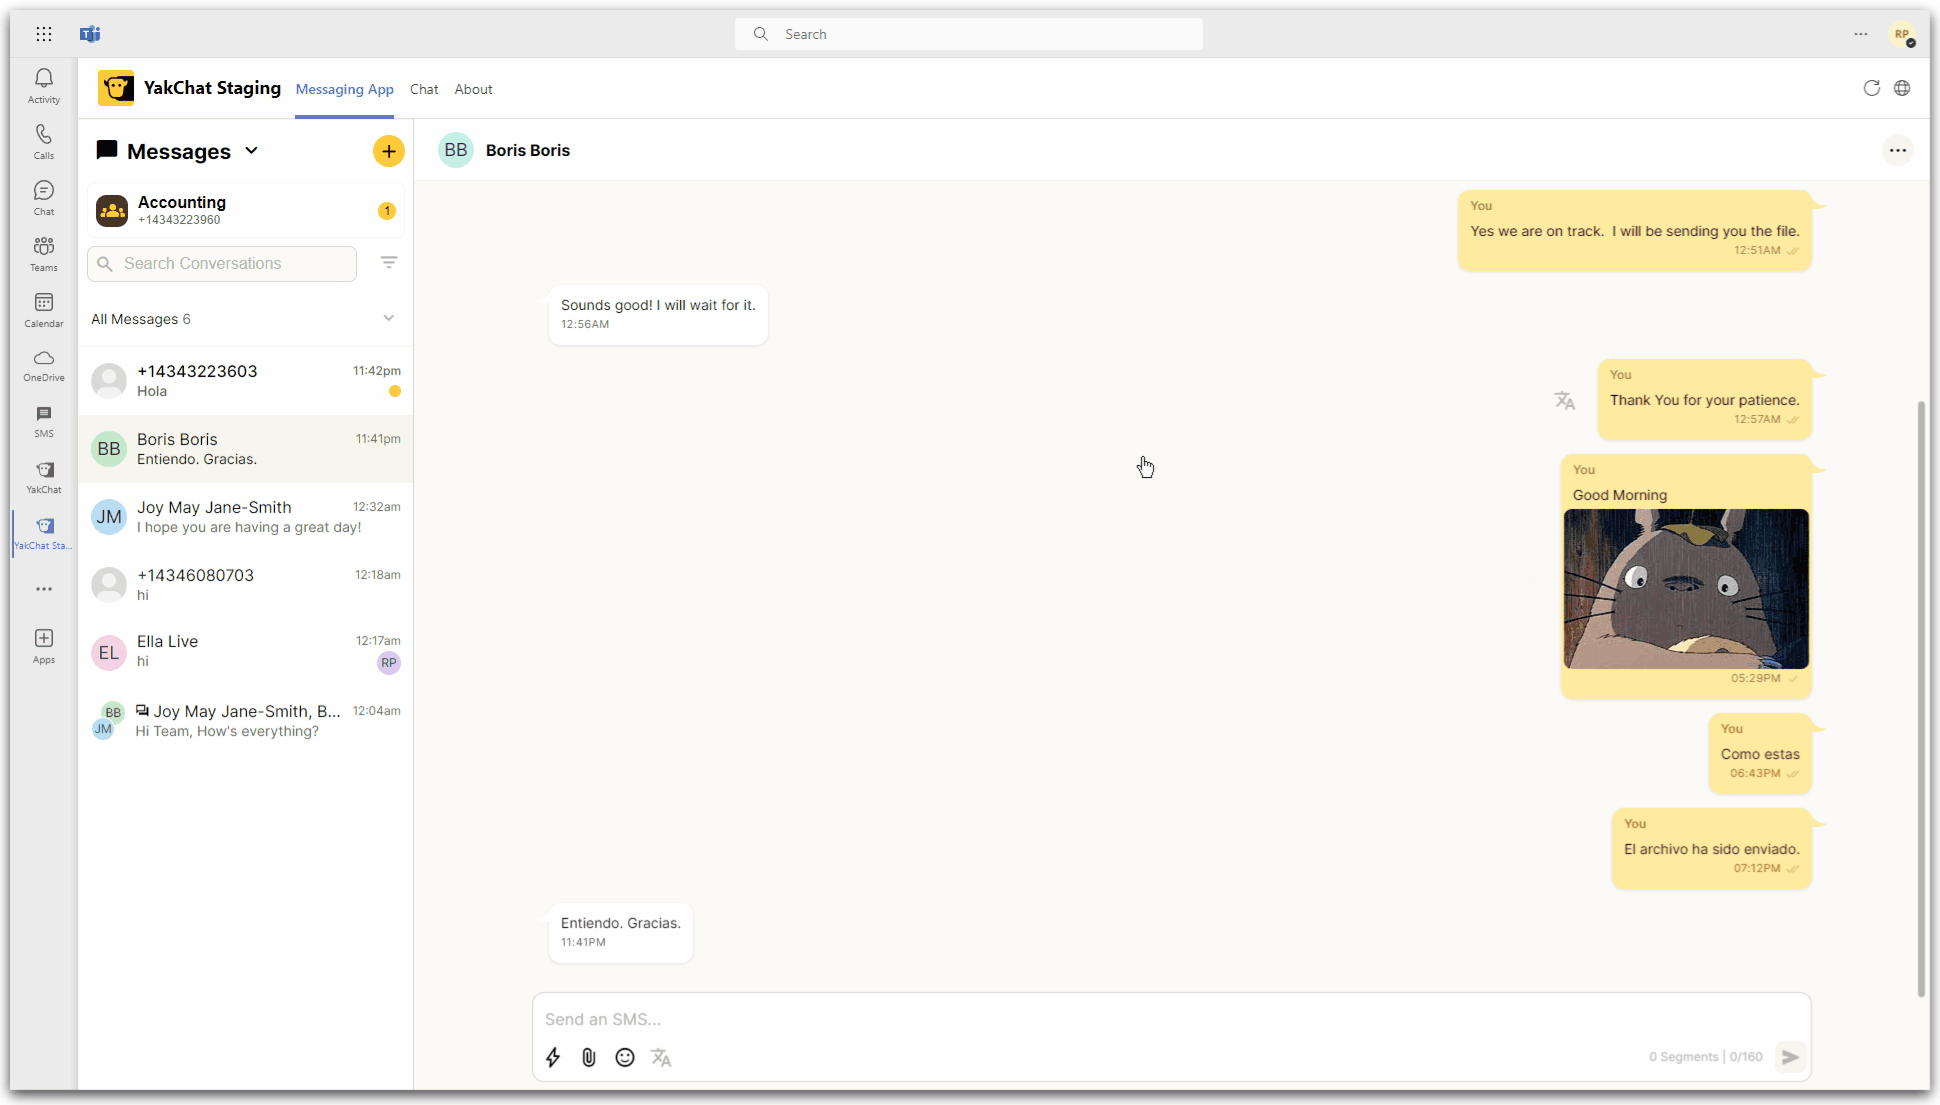Viewport: 1940px width, 1105px height.
Task: Open the Boris Boris conversation
Action: [246, 449]
